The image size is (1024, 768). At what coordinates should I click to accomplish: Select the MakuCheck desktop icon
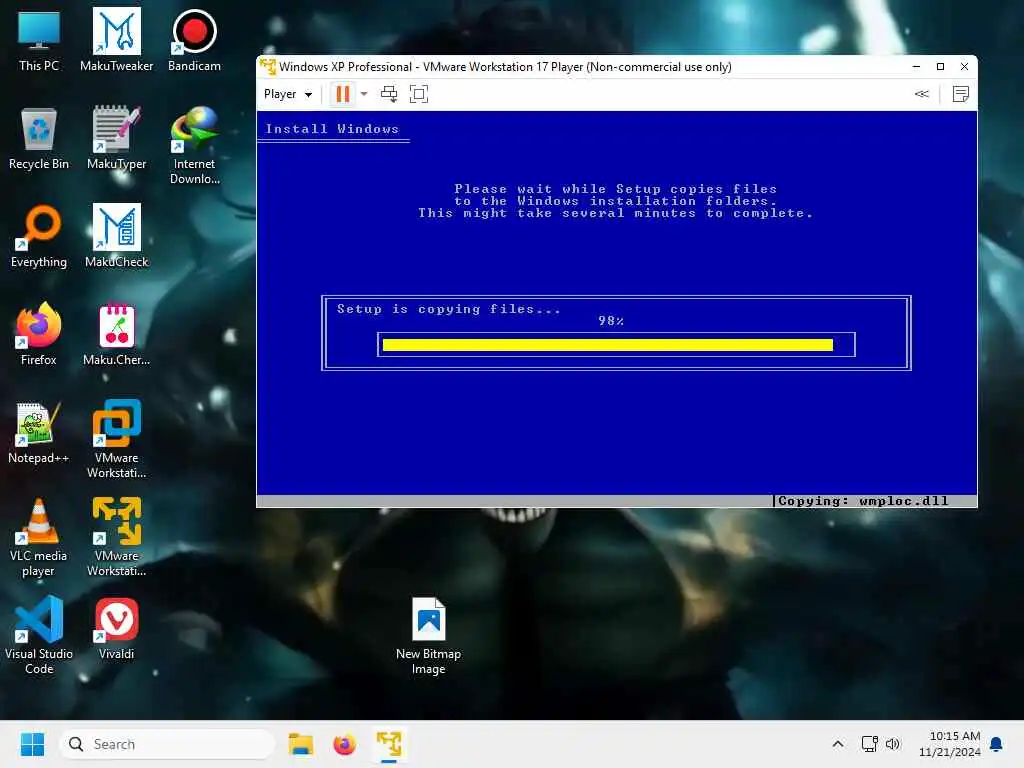coord(116,236)
